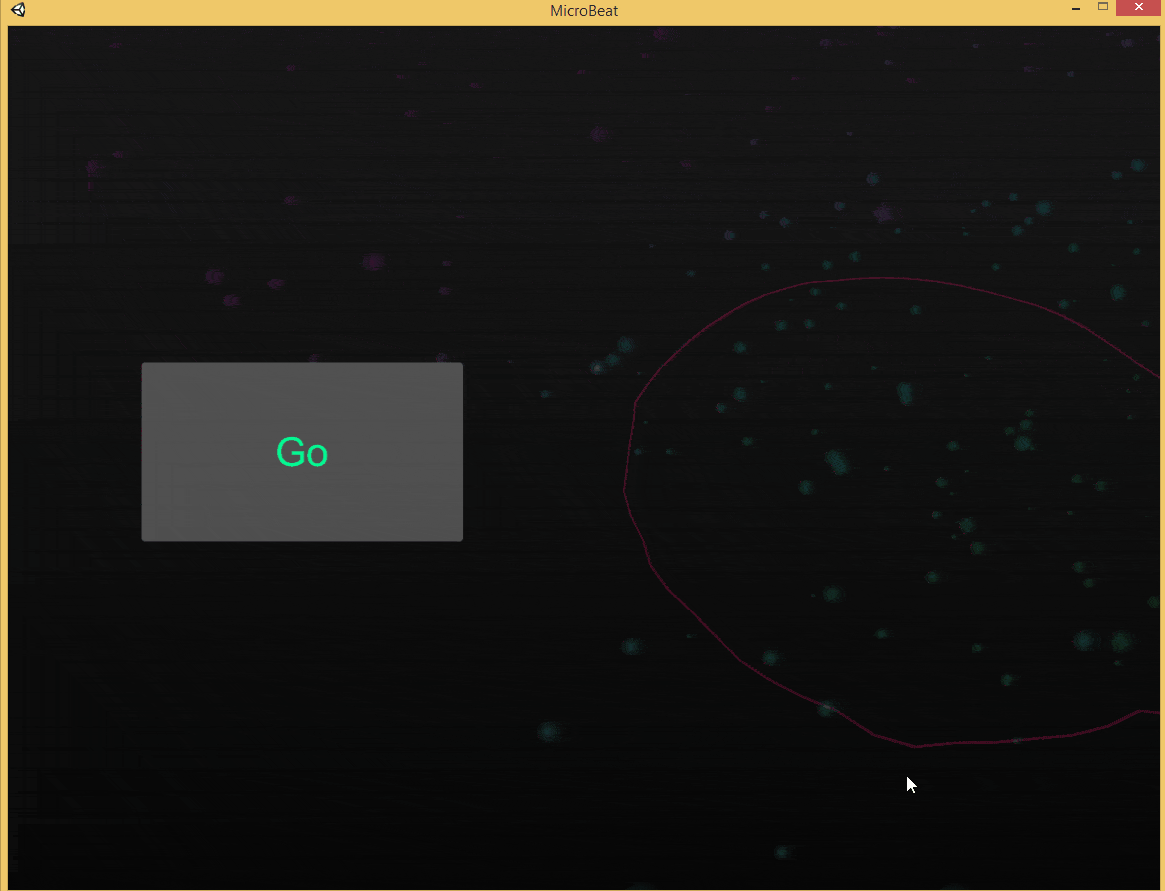
Task: Select the big teal particle left of the mouse cursor
Action: [x=549, y=732]
